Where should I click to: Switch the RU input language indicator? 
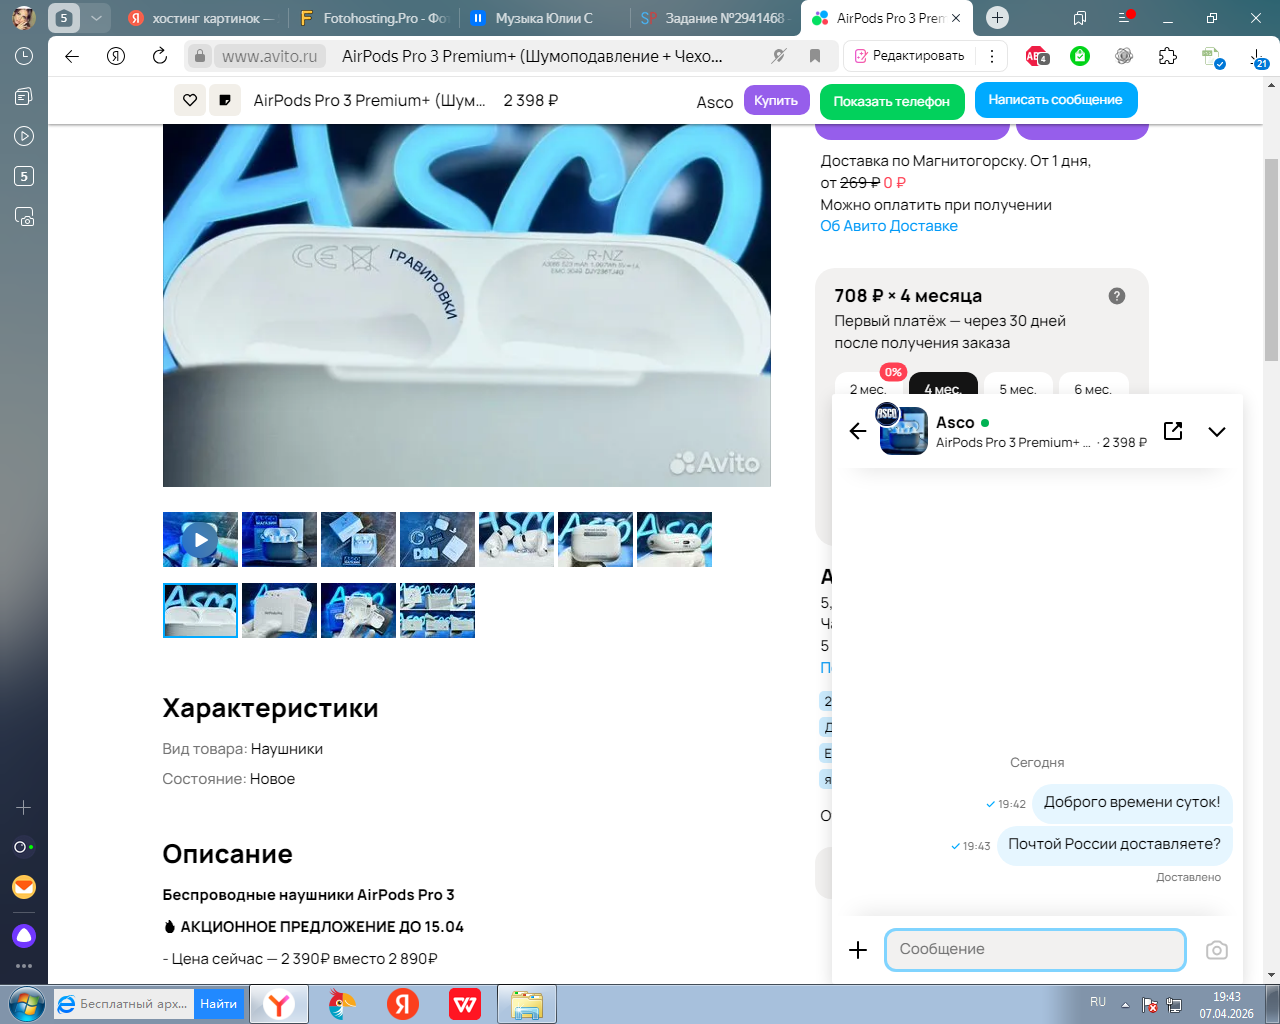[1098, 1002]
